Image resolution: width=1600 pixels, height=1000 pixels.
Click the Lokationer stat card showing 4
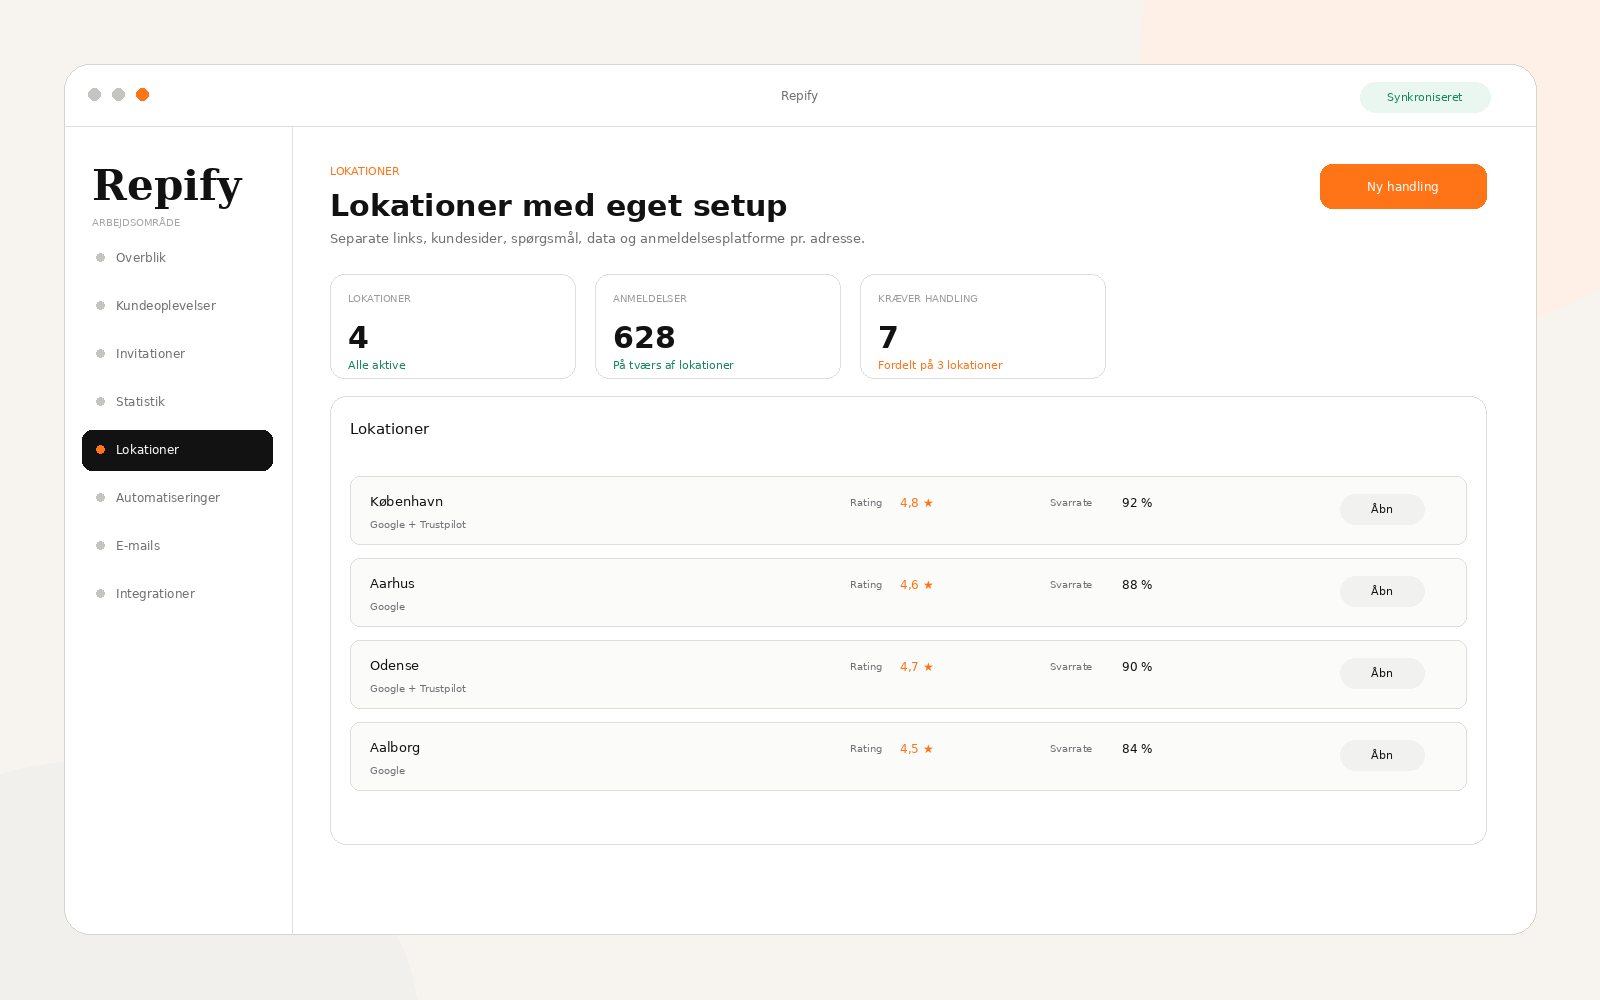click(x=453, y=327)
